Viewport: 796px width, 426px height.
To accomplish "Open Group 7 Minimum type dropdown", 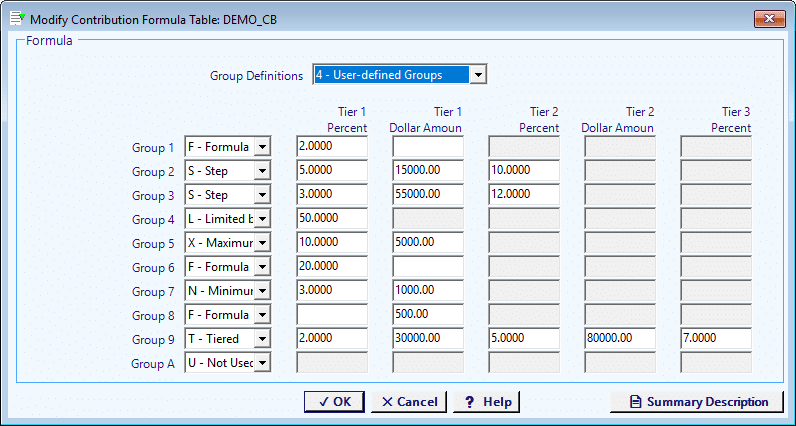I will (x=262, y=291).
